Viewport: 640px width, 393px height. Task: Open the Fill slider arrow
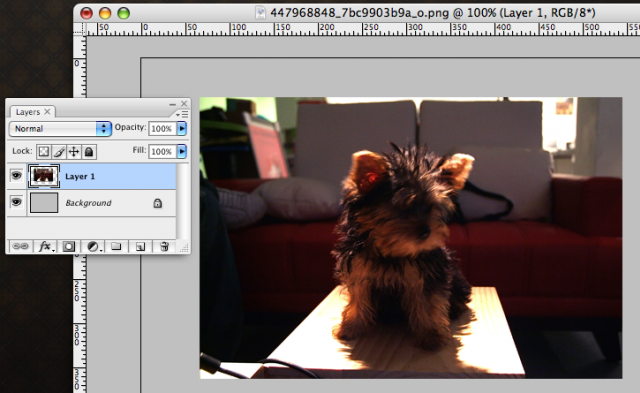click(x=182, y=151)
